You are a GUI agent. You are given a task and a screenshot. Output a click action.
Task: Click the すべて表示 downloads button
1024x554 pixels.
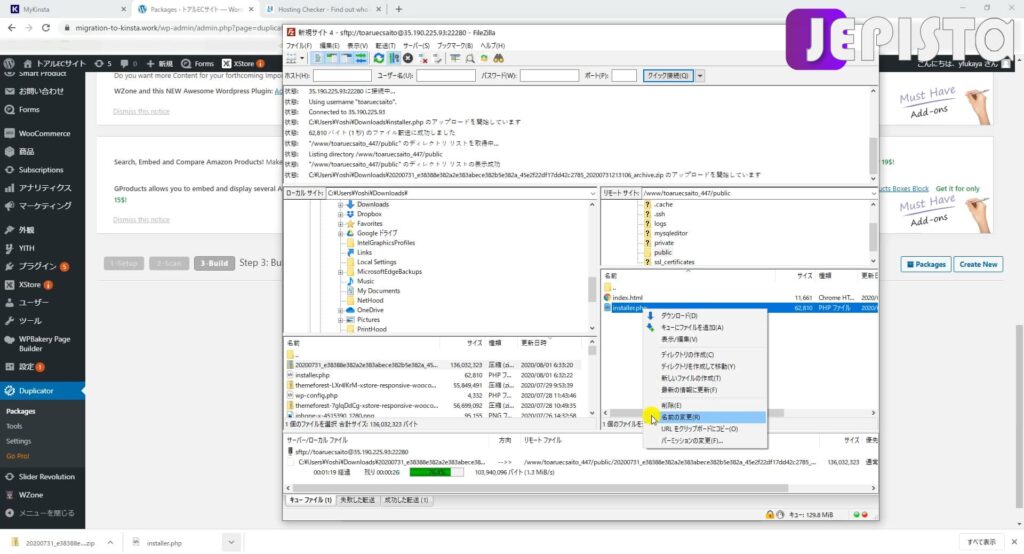pos(981,542)
